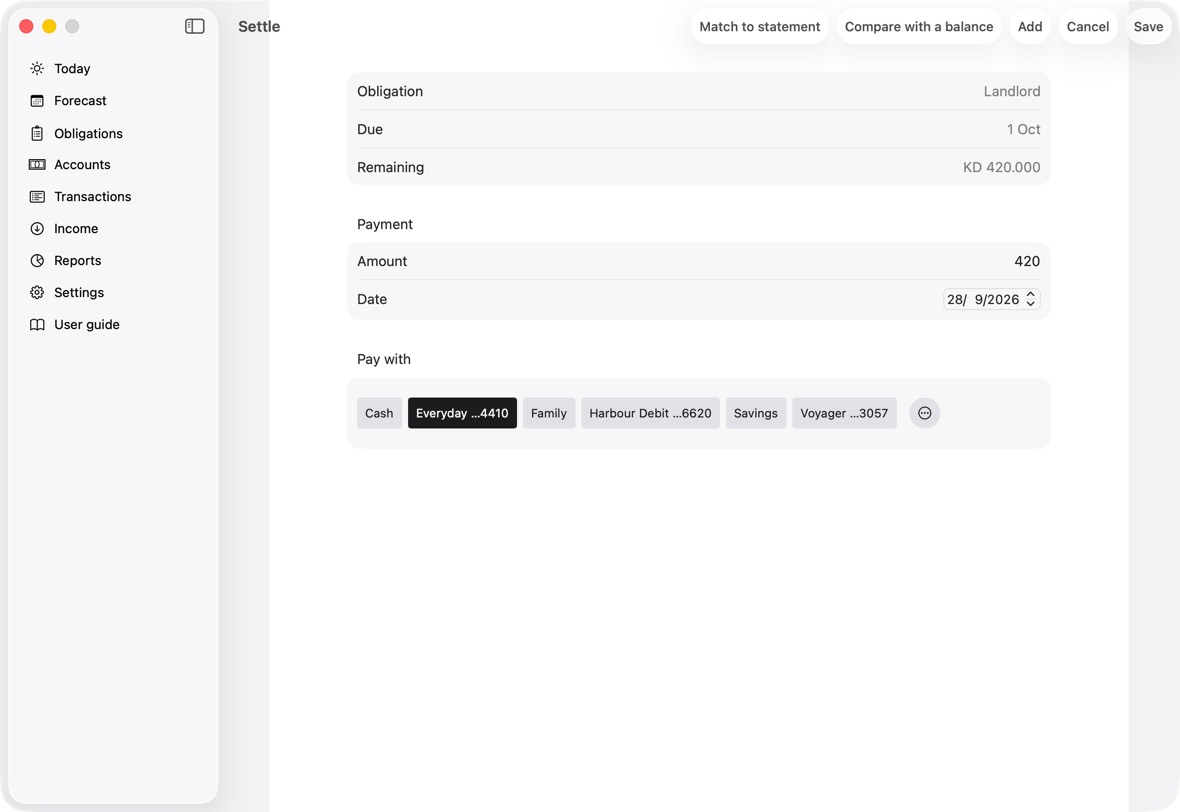This screenshot has width=1180, height=812.
Task: Pick the Voyager ...3057 account chip
Action: [844, 413]
